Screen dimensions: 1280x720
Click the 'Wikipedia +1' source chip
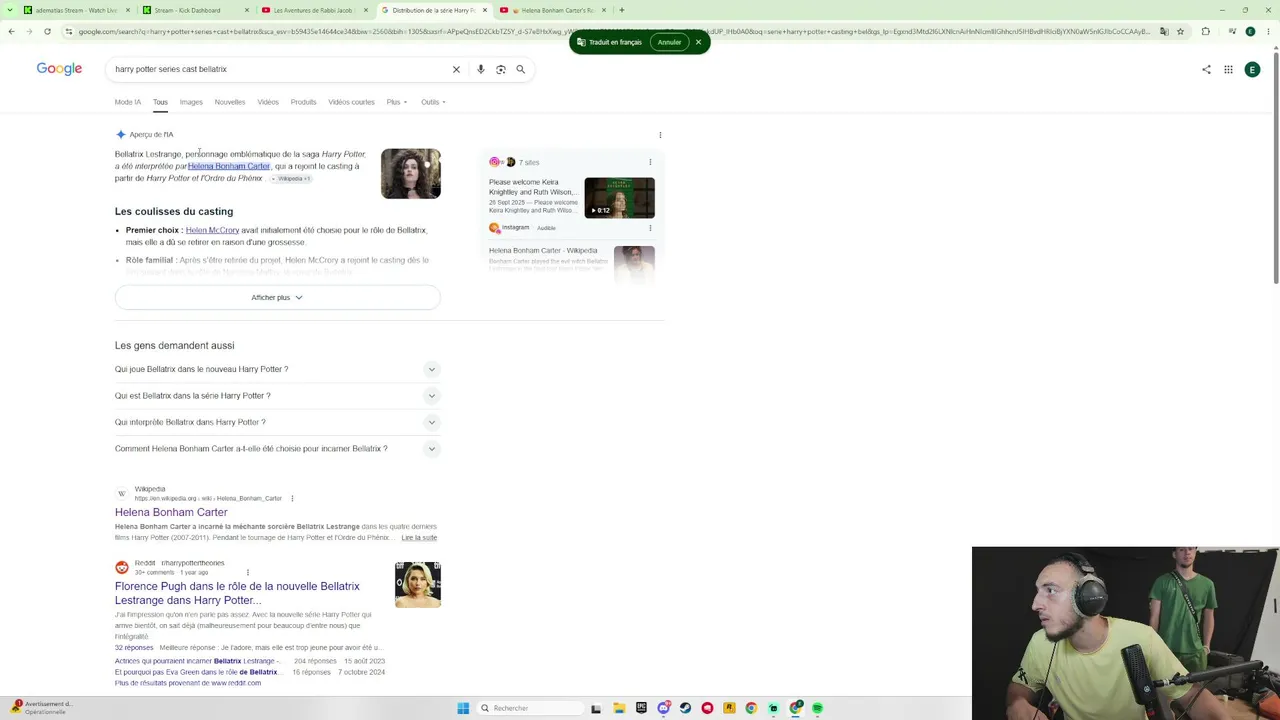(292, 179)
